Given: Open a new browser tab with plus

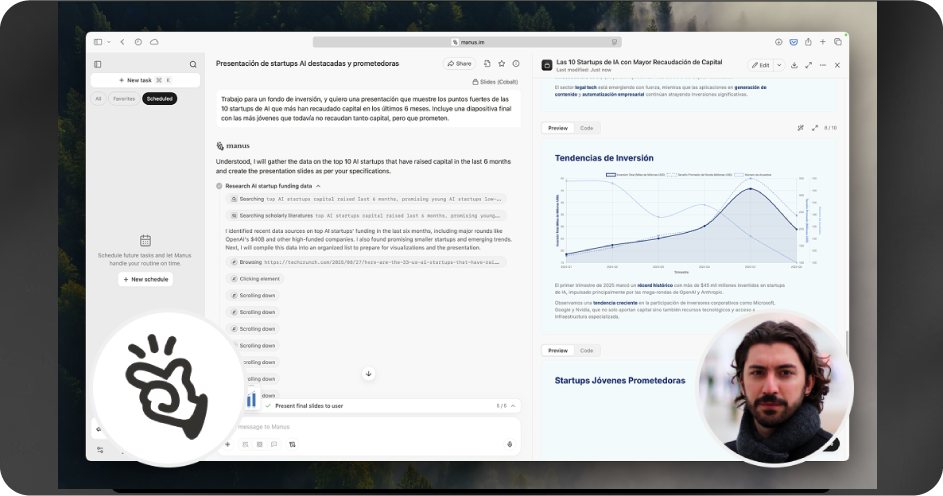Looking at the screenshot, I should [823, 42].
